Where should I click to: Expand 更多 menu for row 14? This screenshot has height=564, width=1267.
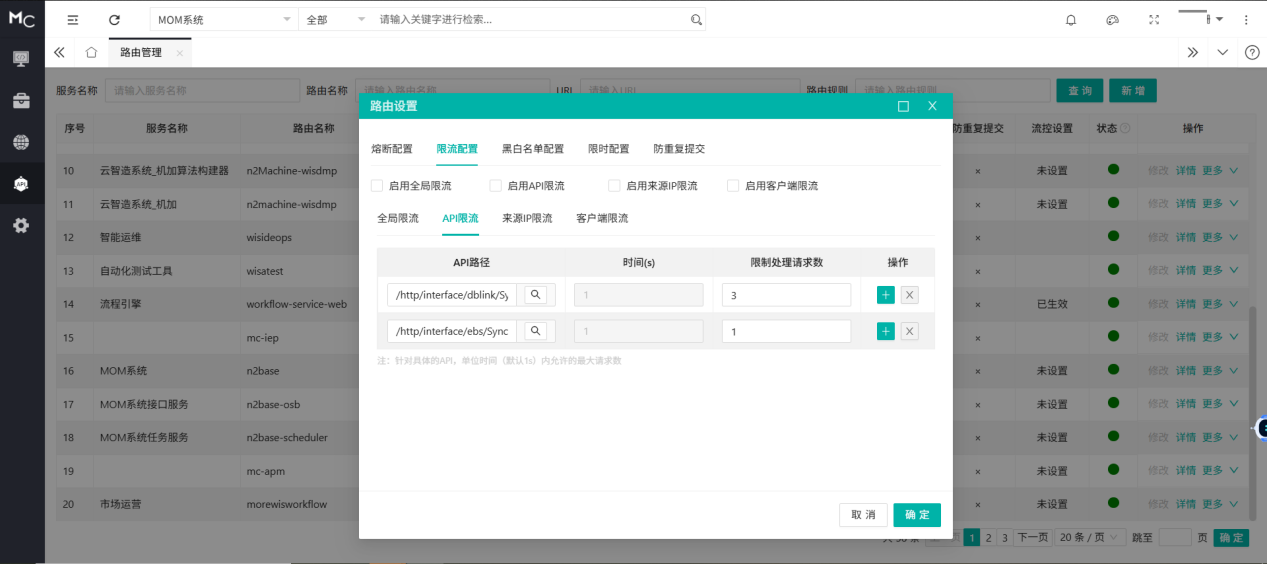tap(1220, 304)
